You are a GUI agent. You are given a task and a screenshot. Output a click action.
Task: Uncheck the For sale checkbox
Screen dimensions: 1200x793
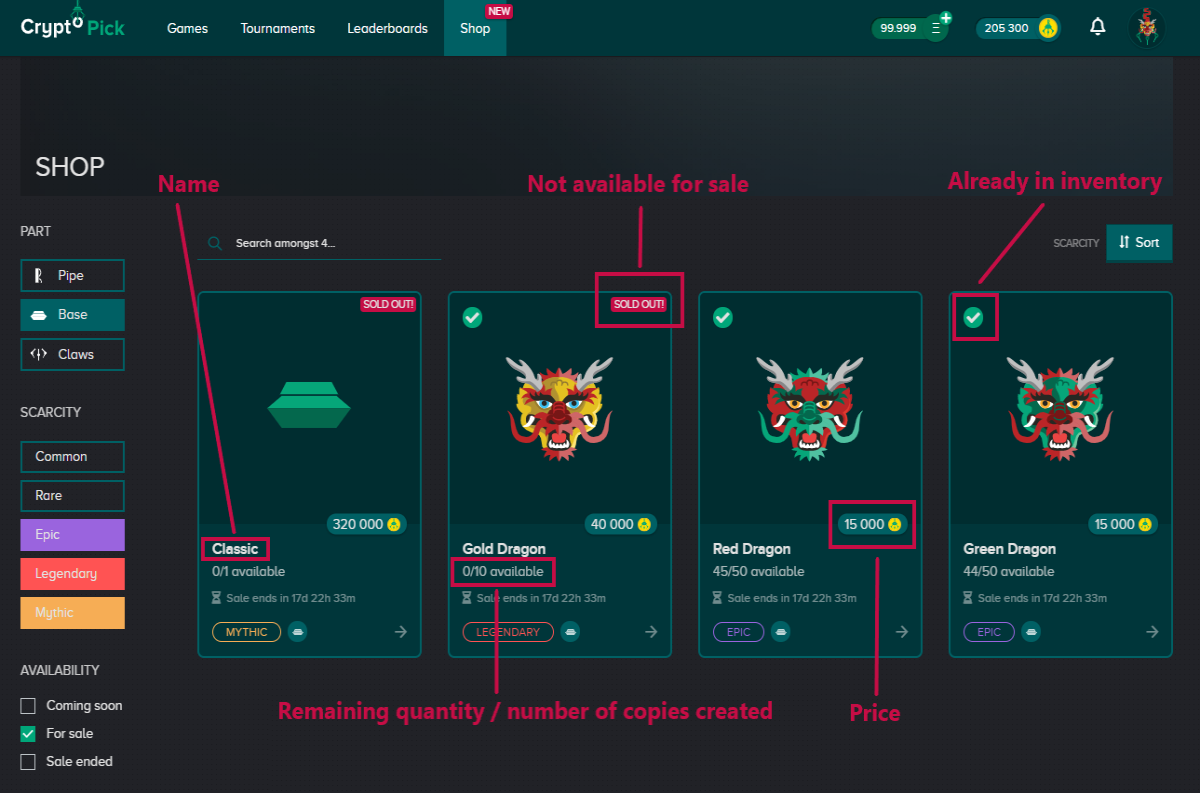pos(28,733)
